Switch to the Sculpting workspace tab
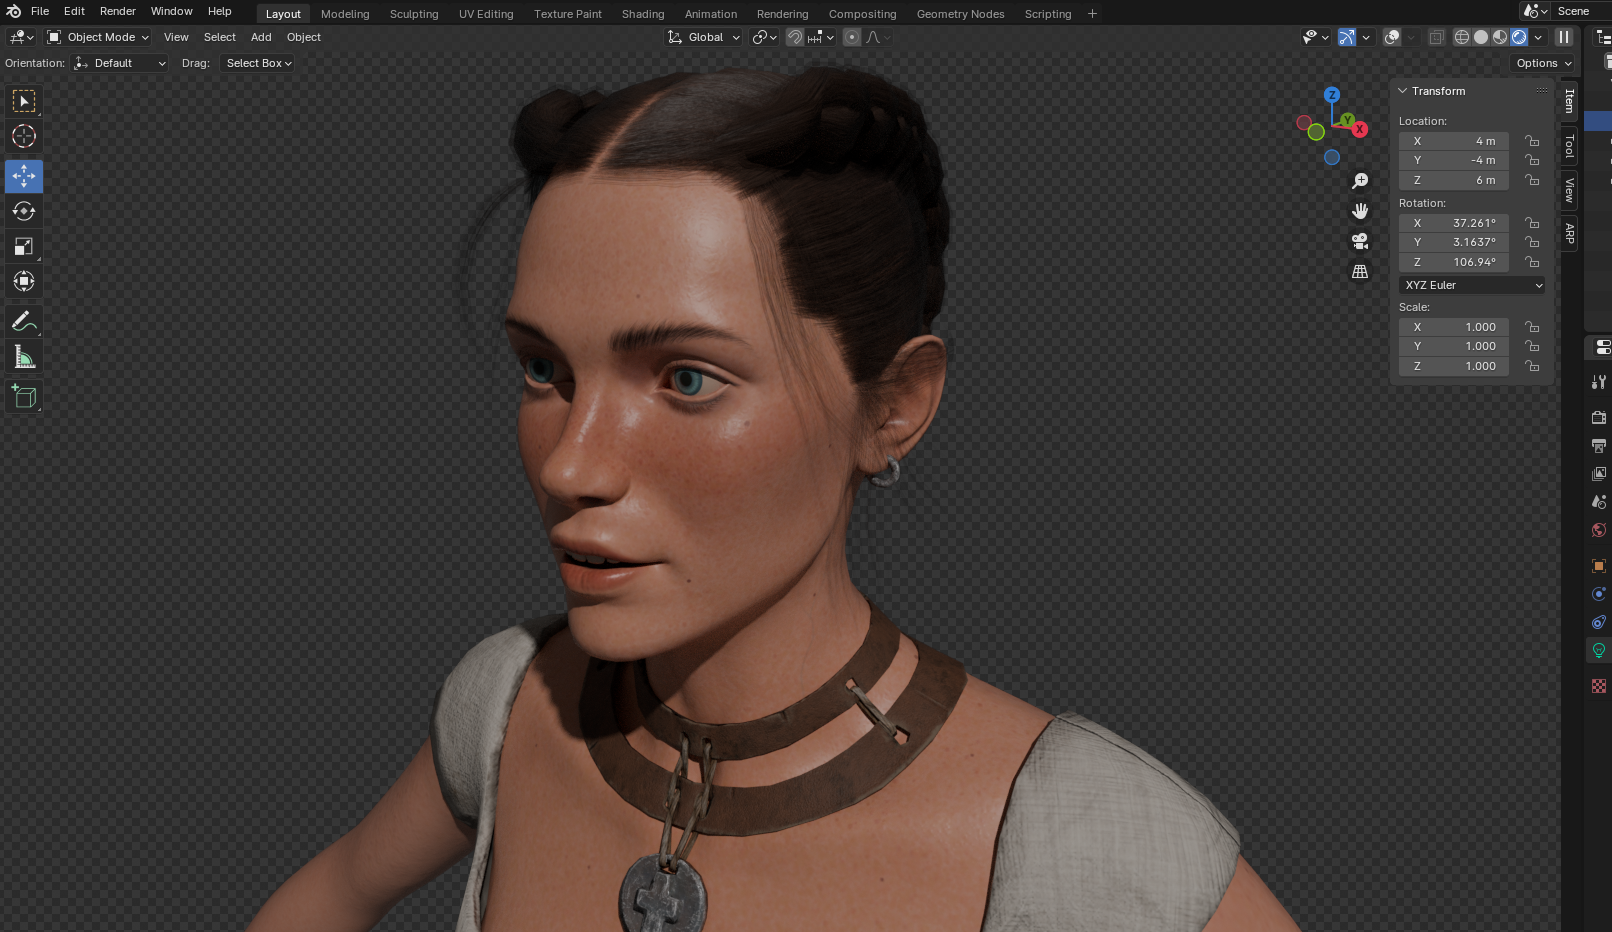 coord(414,14)
